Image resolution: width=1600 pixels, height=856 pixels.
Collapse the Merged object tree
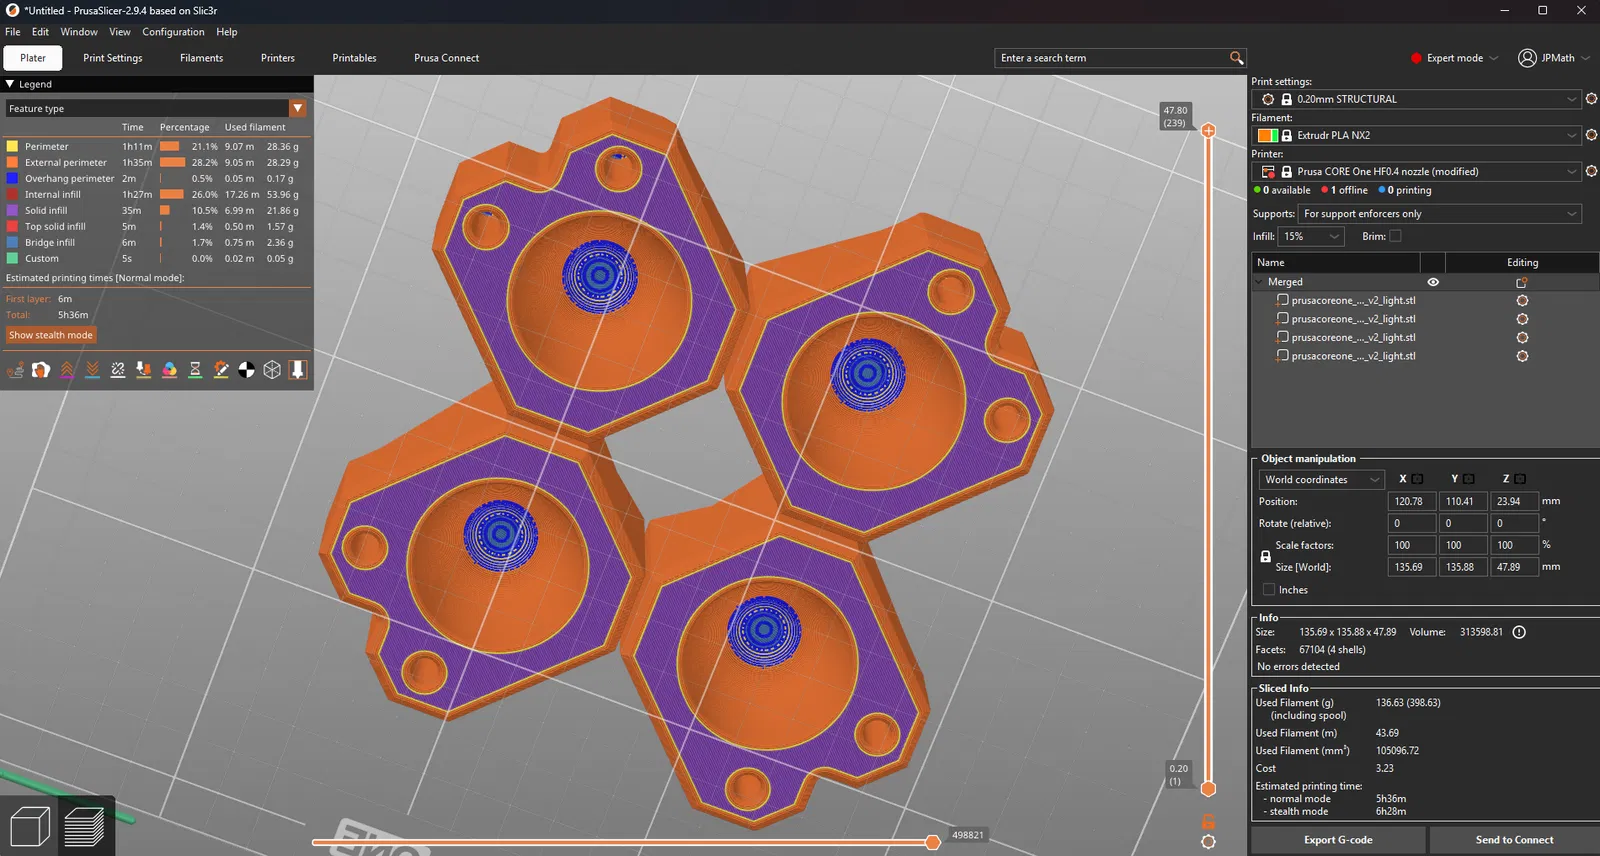pyautogui.click(x=1258, y=282)
